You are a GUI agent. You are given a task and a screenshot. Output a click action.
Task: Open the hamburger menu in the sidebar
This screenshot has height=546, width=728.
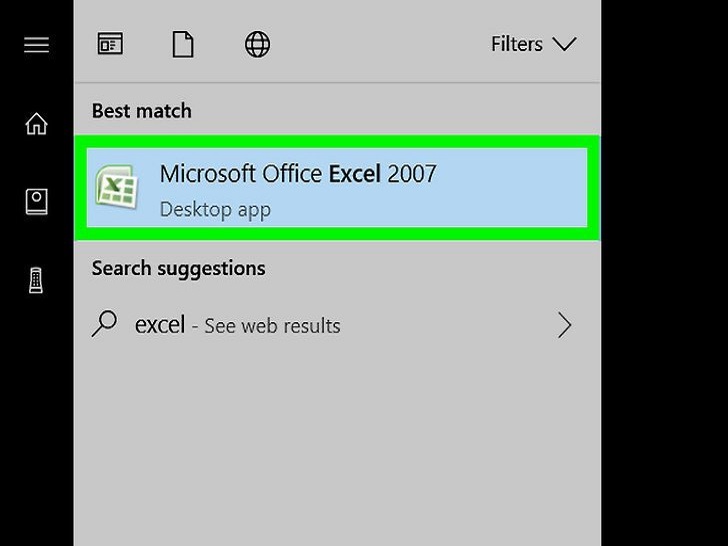coord(37,45)
